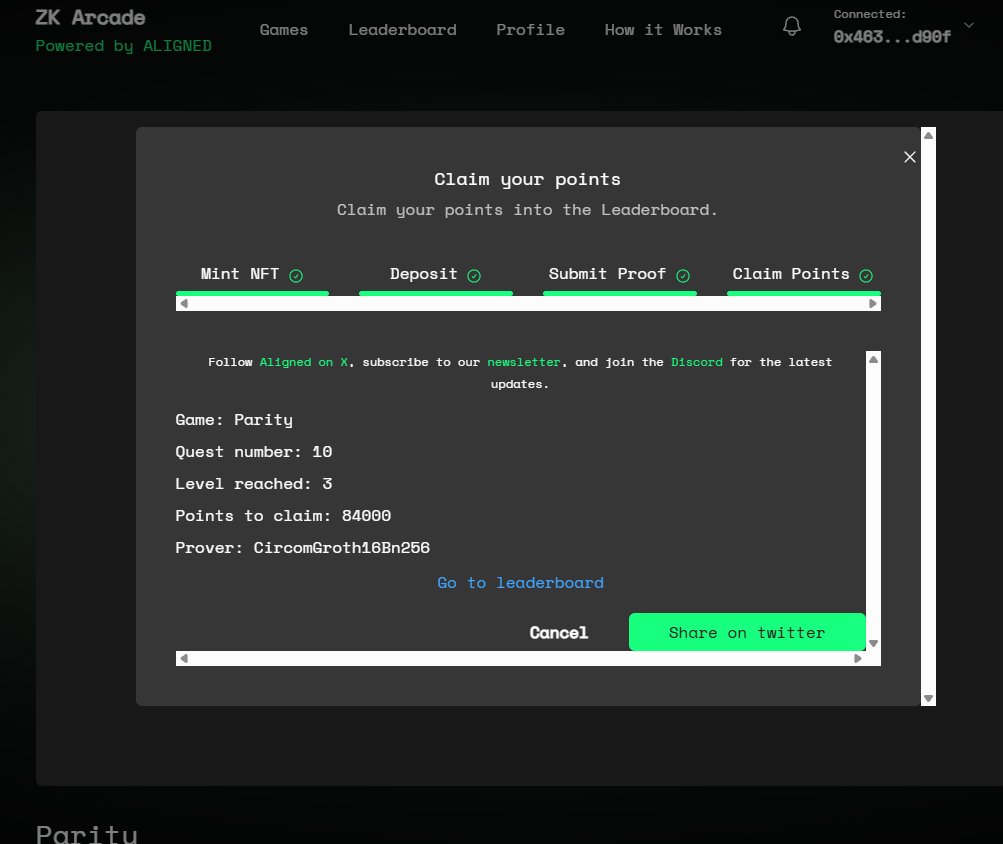Click content horizontal scrollbar right arrow

coord(858,658)
